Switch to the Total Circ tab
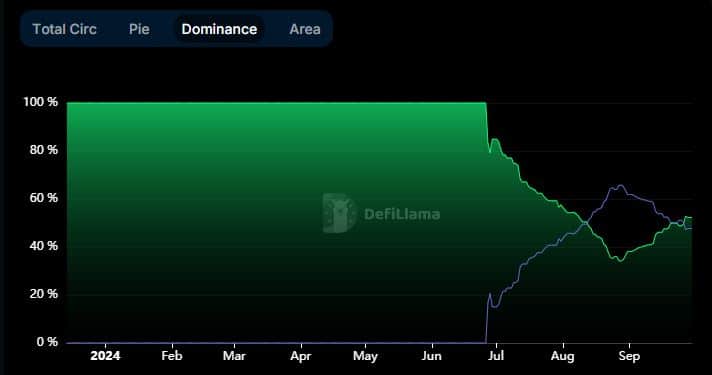The height and width of the screenshot is (375, 712). pyautogui.click(x=64, y=29)
